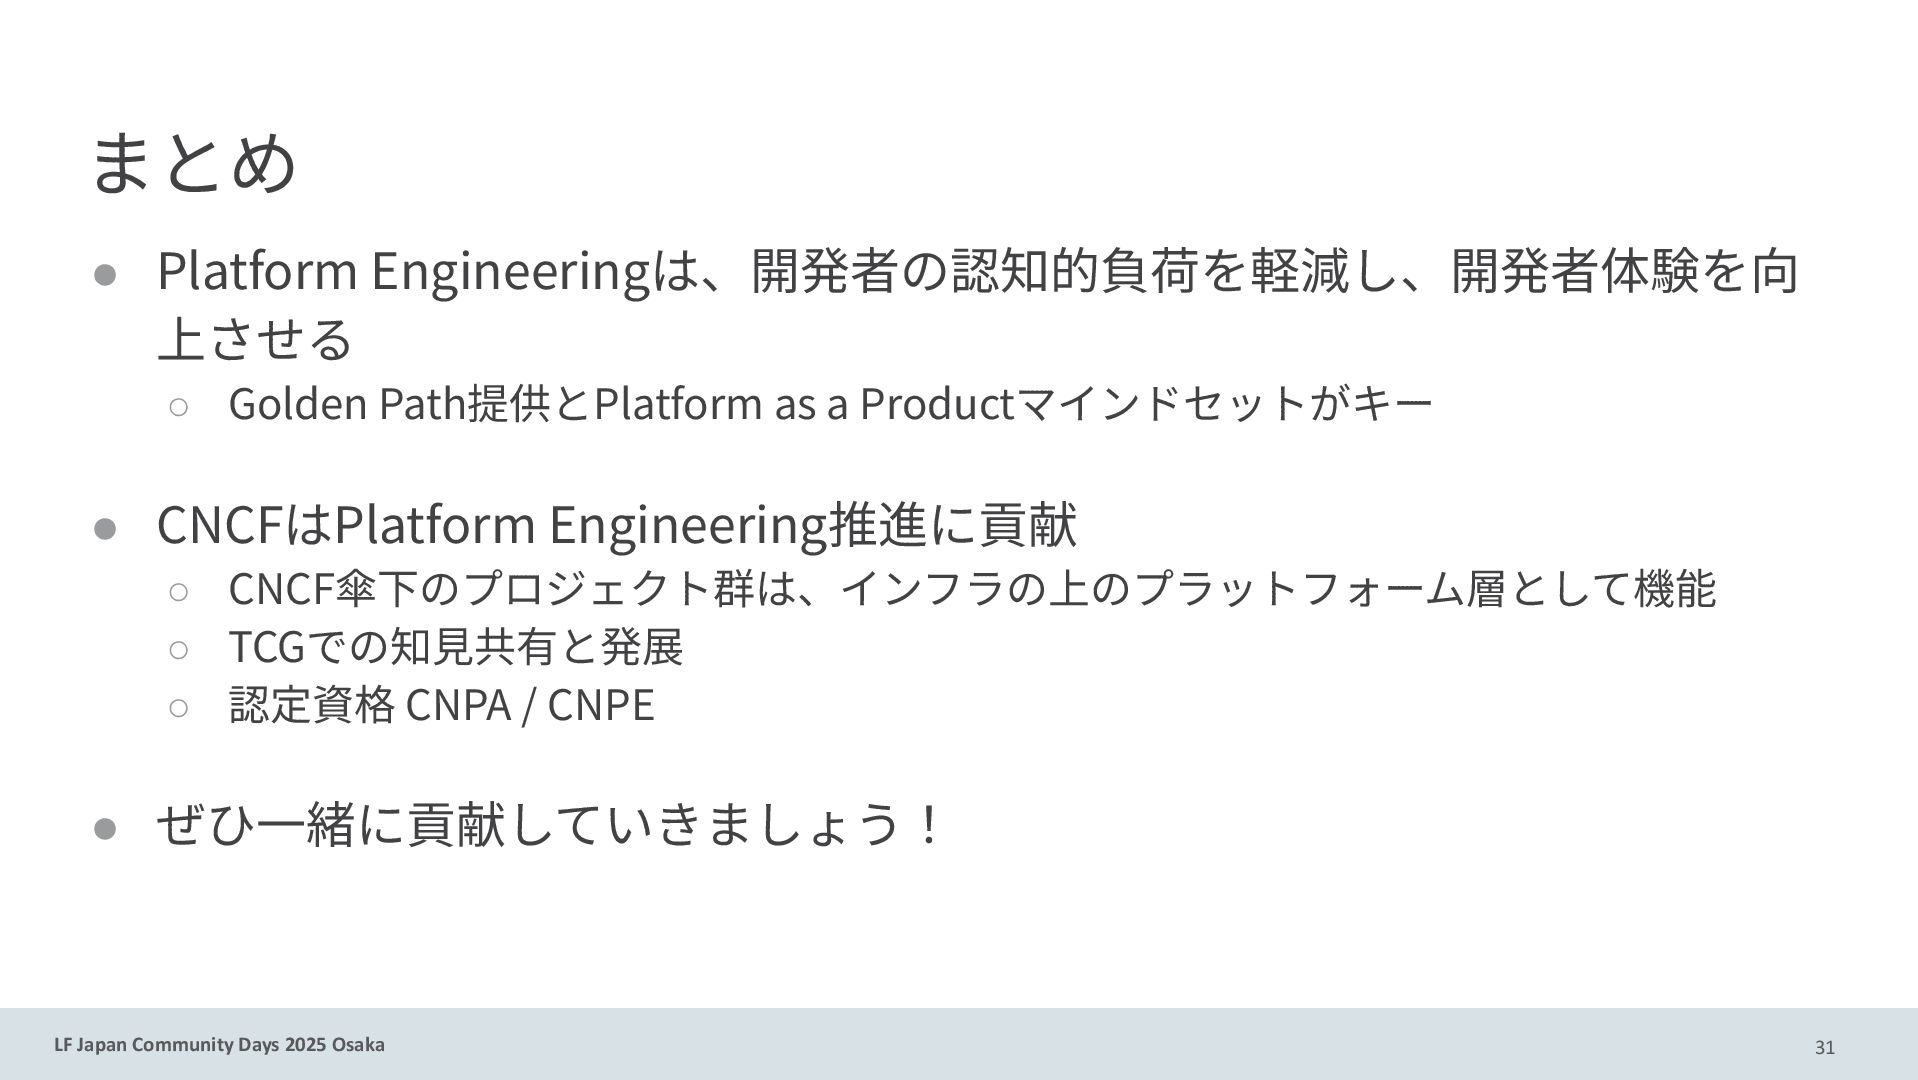Click the filled bullet before ぜひ一緒に
The width and height of the screenshot is (1918, 1080).
pyautogui.click(x=107, y=828)
